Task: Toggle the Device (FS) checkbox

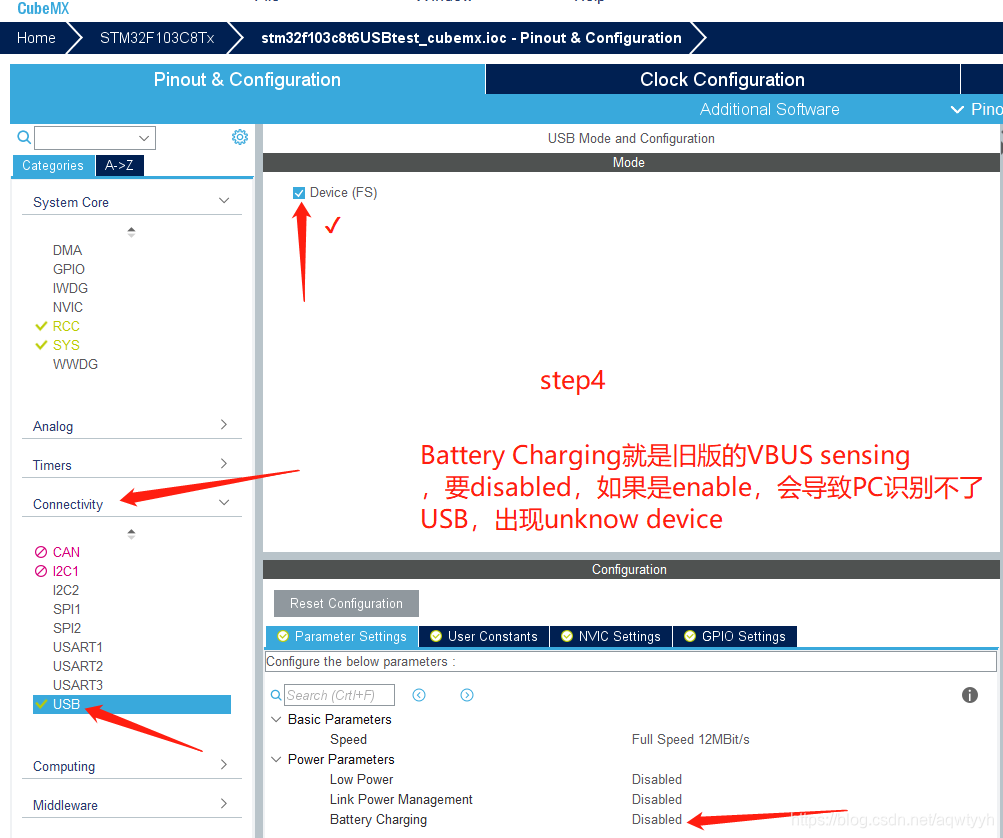Action: point(299,193)
